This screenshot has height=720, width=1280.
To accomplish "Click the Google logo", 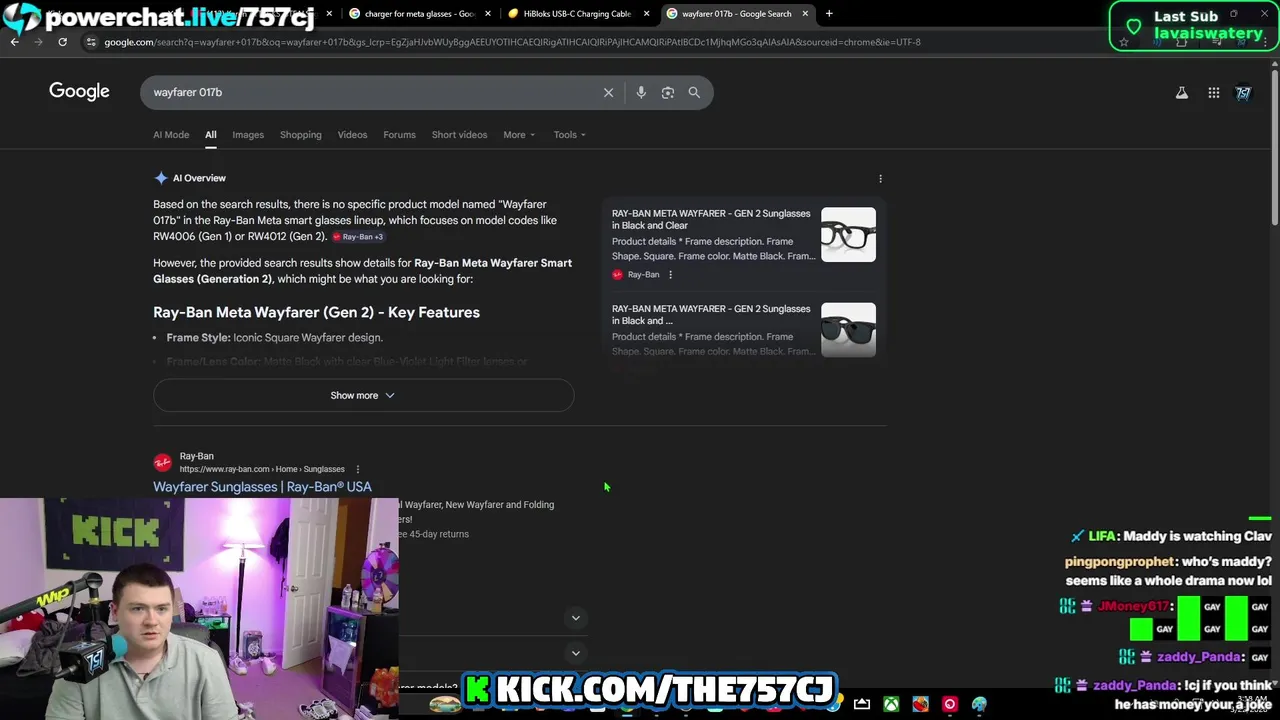I will 79,91.
